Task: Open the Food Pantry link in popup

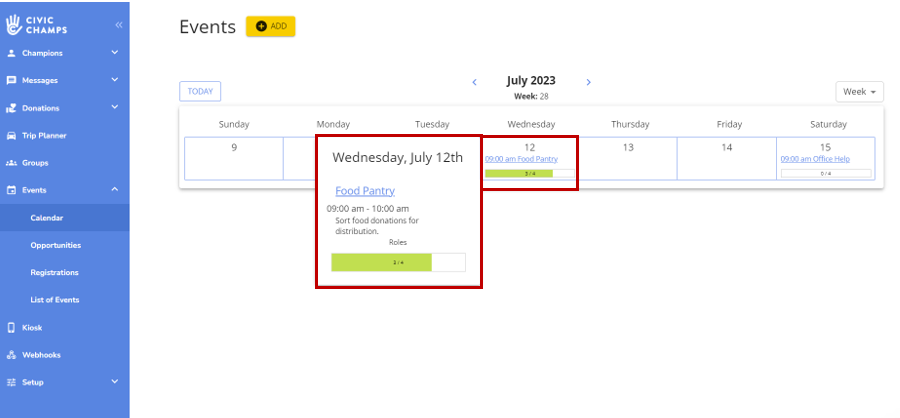Action: (365, 191)
